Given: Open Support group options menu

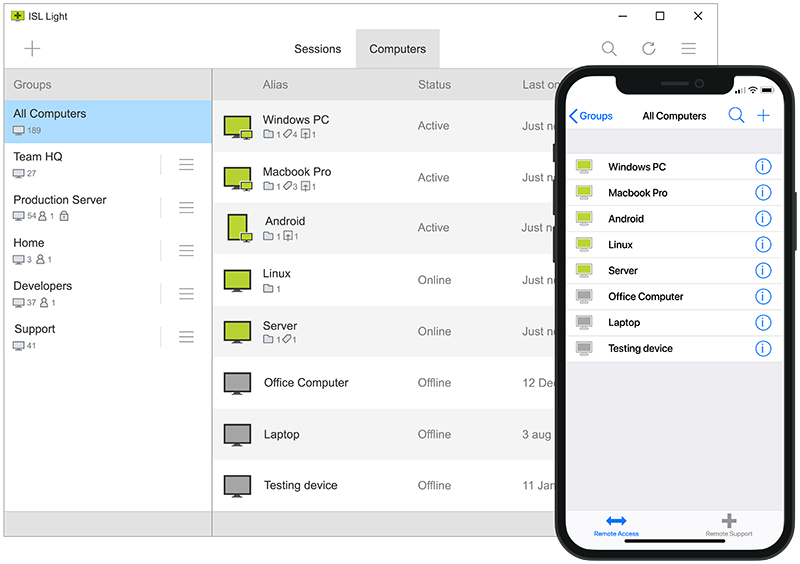Looking at the screenshot, I should coord(186,336).
